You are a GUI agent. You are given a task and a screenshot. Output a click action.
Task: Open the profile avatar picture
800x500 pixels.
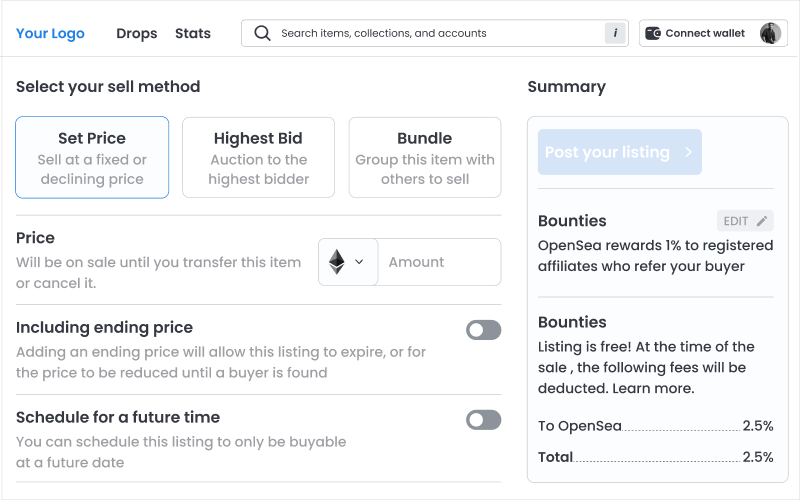tap(770, 33)
